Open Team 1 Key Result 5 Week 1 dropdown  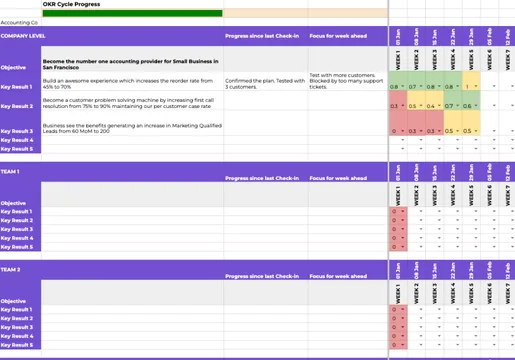(x=403, y=247)
